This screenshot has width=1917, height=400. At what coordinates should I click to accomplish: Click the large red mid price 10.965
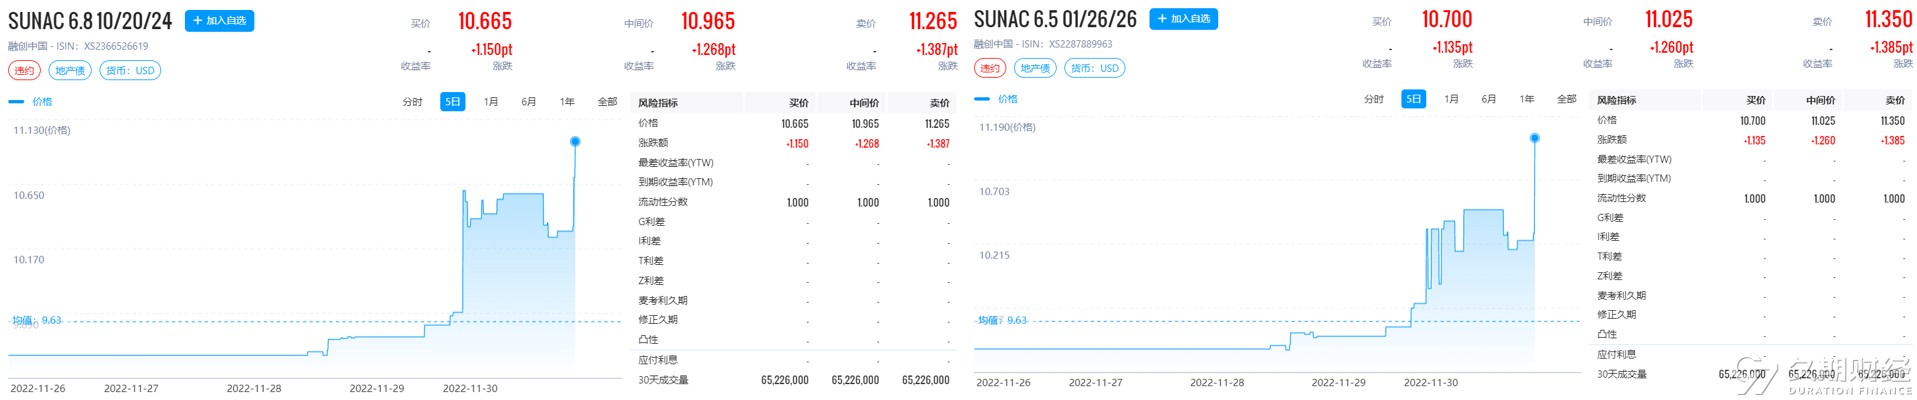(x=708, y=21)
